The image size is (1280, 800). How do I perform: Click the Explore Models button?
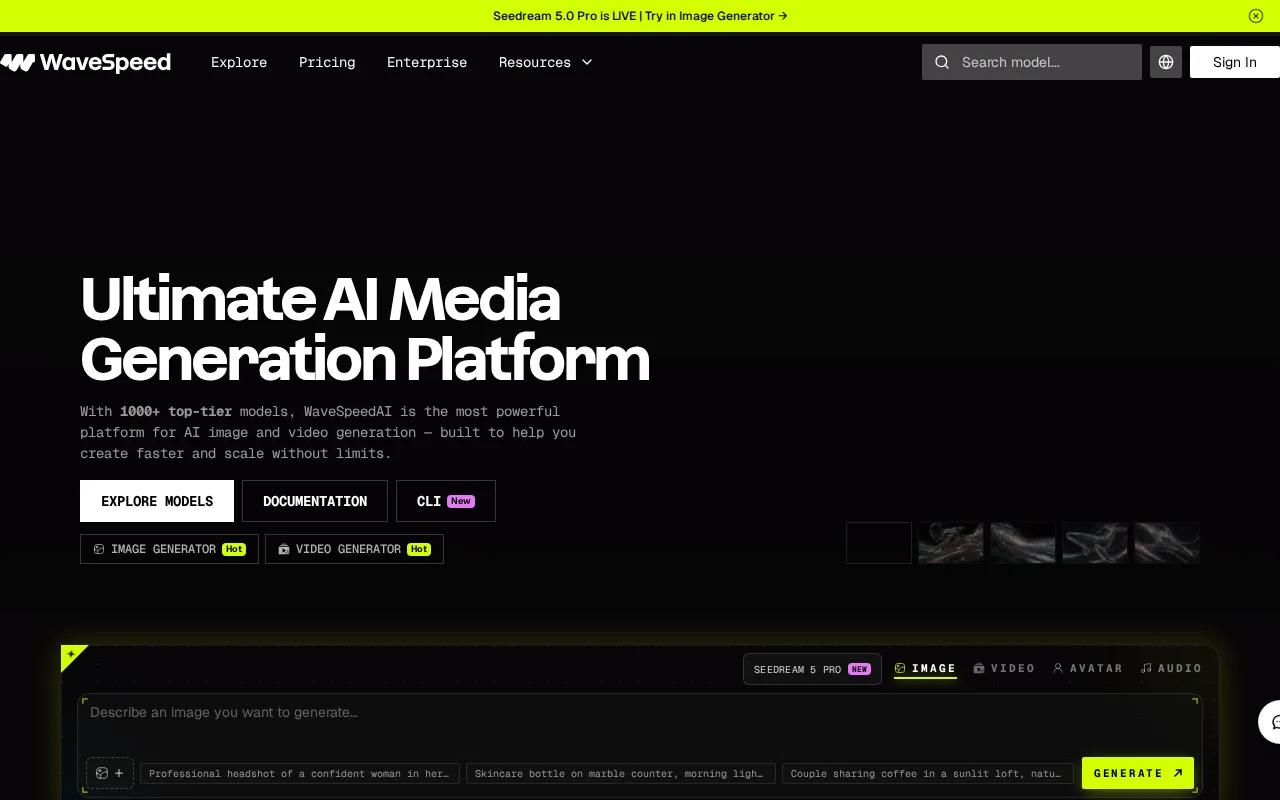click(157, 501)
